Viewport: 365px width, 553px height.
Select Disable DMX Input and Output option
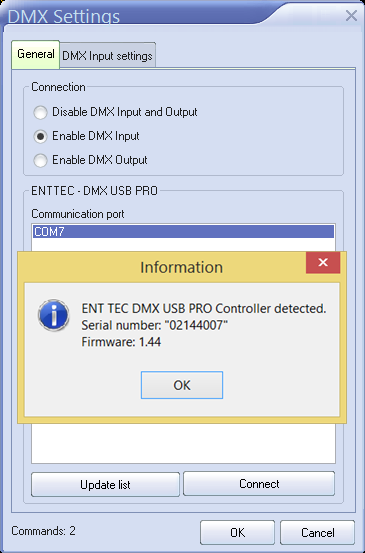tap(40, 113)
